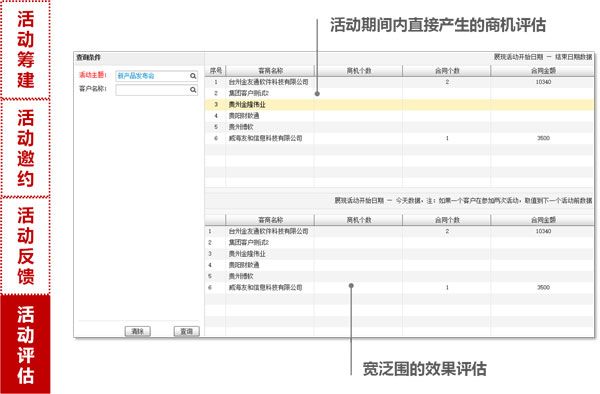The image size is (600, 394).
Task: Select 威海友和信息科技有限公司 in the 今天数据 table
Action: [x=265, y=287]
